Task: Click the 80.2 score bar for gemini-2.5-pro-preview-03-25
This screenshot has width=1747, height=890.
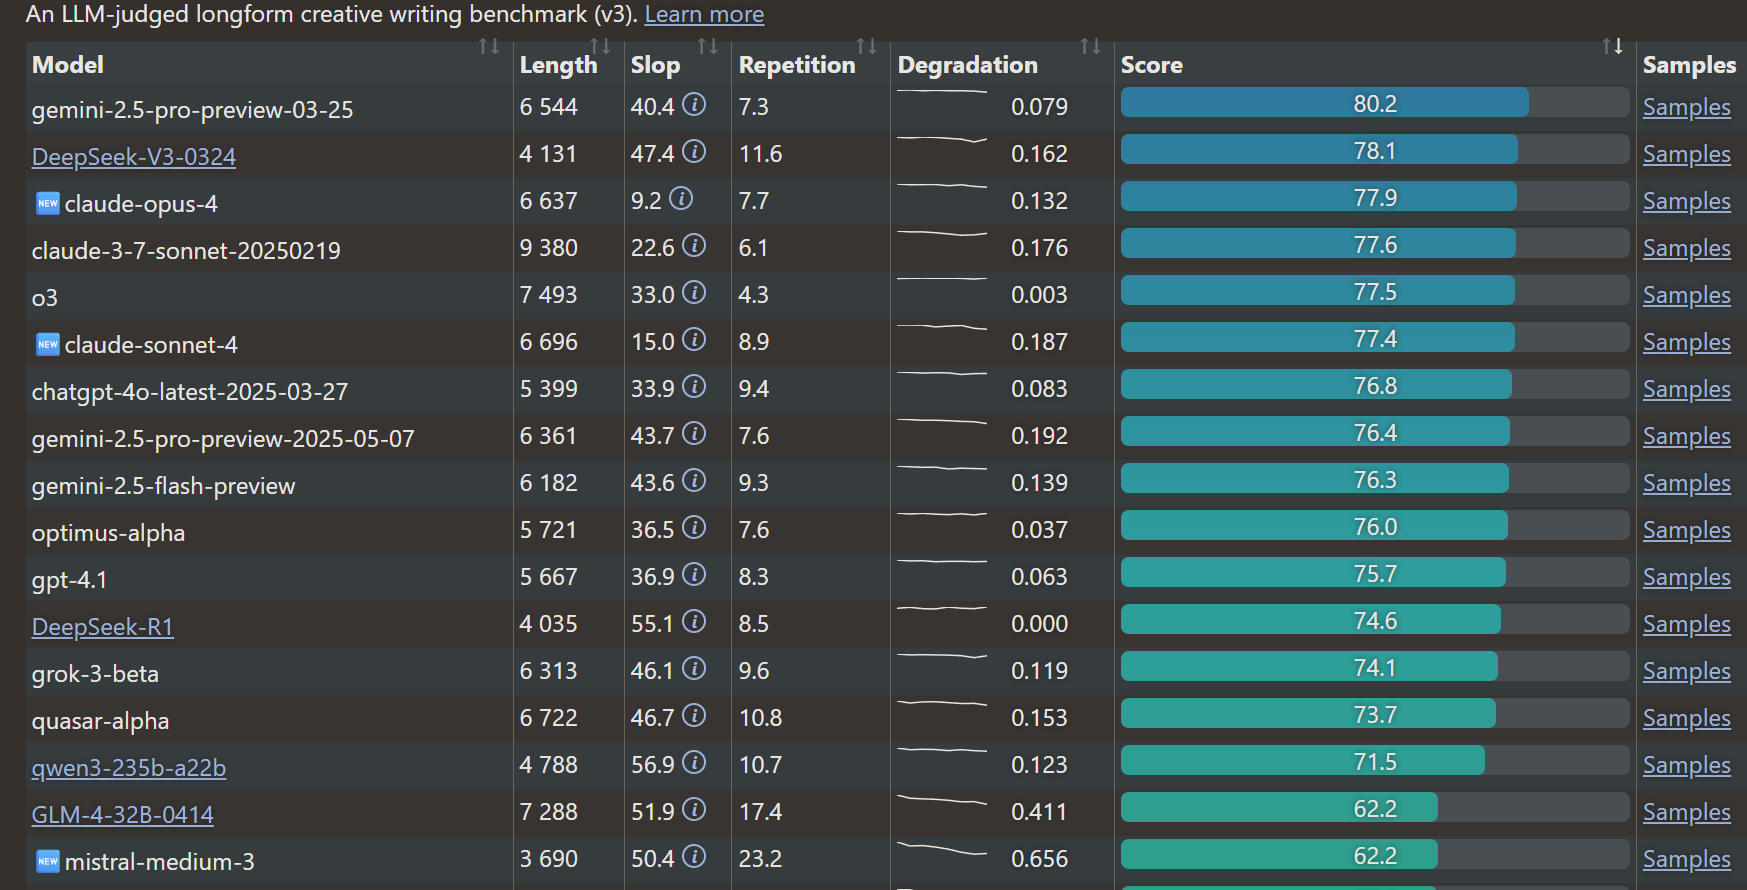Action: point(1375,103)
